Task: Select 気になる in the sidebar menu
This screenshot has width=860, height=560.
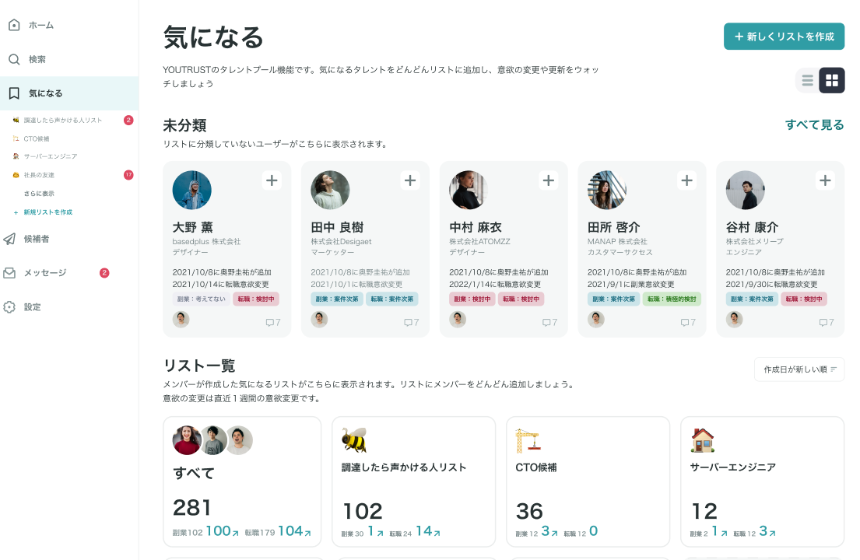Action: (45, 93)
